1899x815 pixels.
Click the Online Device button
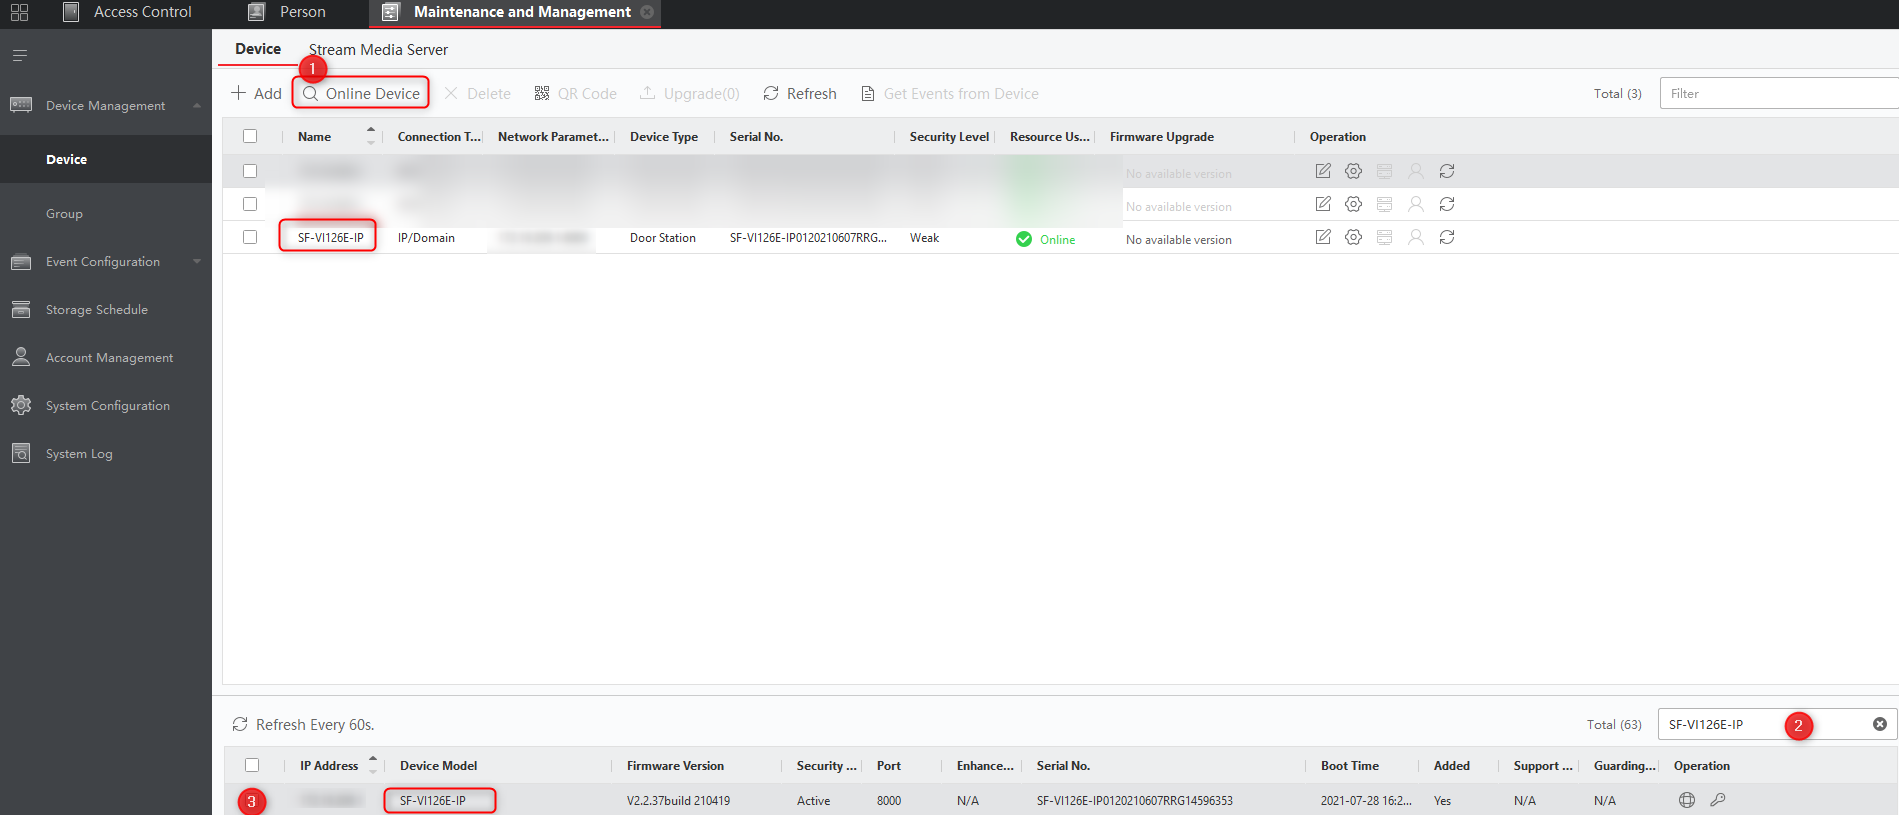[x=361, y=93]
